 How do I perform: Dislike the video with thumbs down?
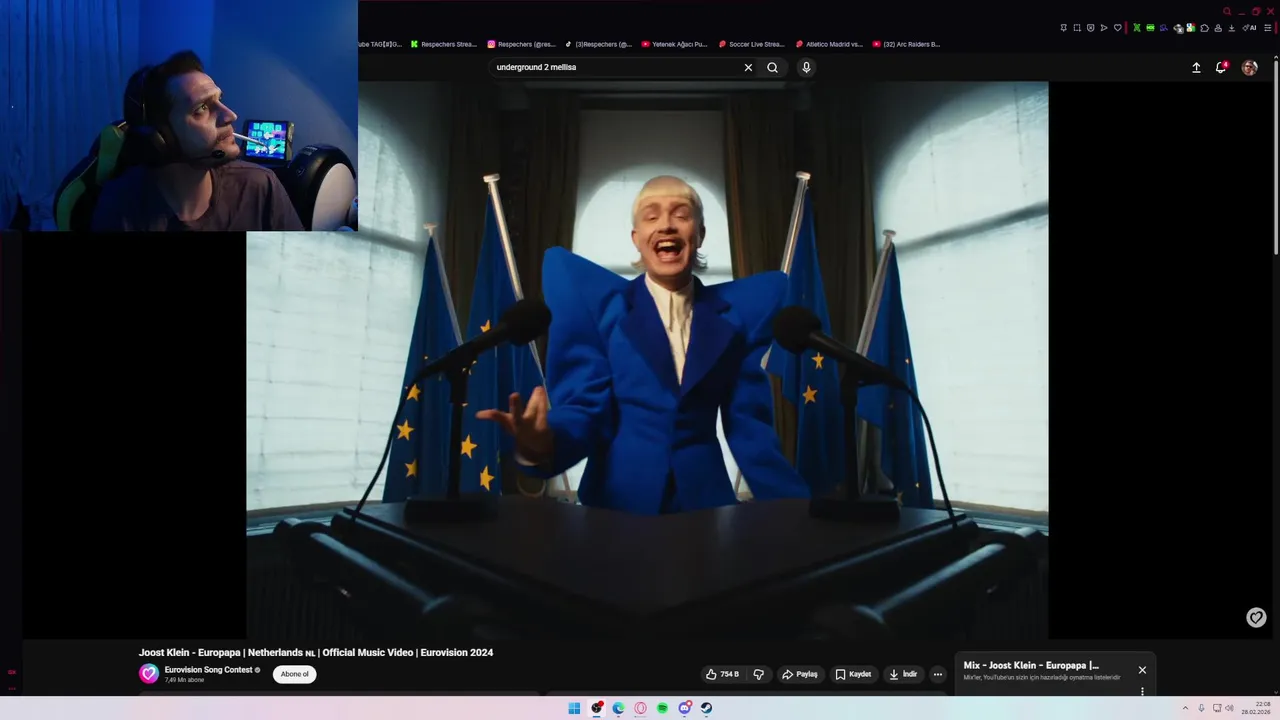tap(758, 674)
